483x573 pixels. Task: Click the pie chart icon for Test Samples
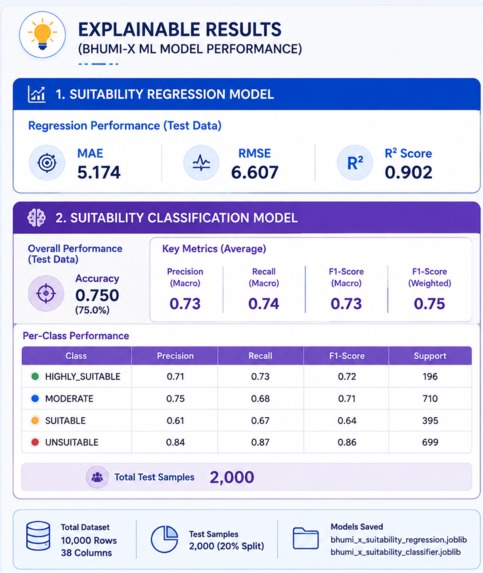point(164,539)
